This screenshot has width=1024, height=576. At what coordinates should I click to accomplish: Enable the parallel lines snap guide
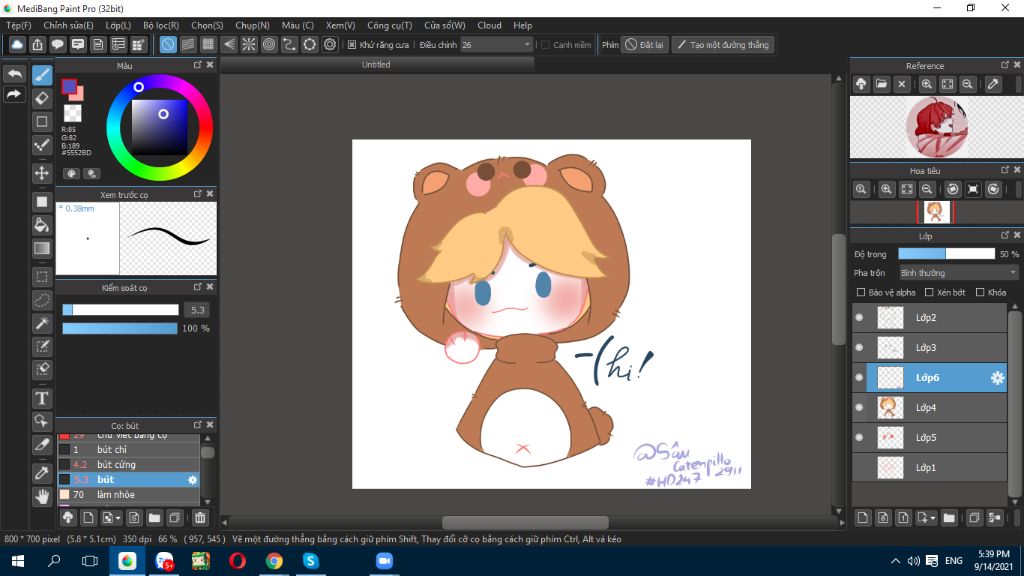(188, 44)
